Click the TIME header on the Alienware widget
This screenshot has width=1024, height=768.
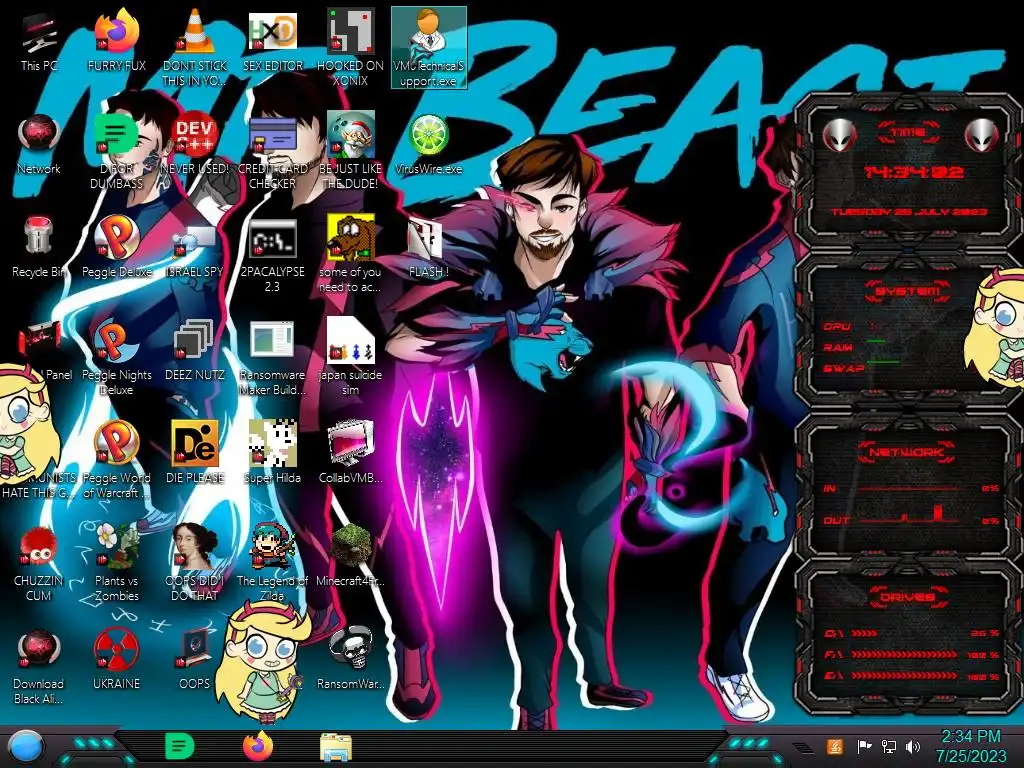[908, 133]
